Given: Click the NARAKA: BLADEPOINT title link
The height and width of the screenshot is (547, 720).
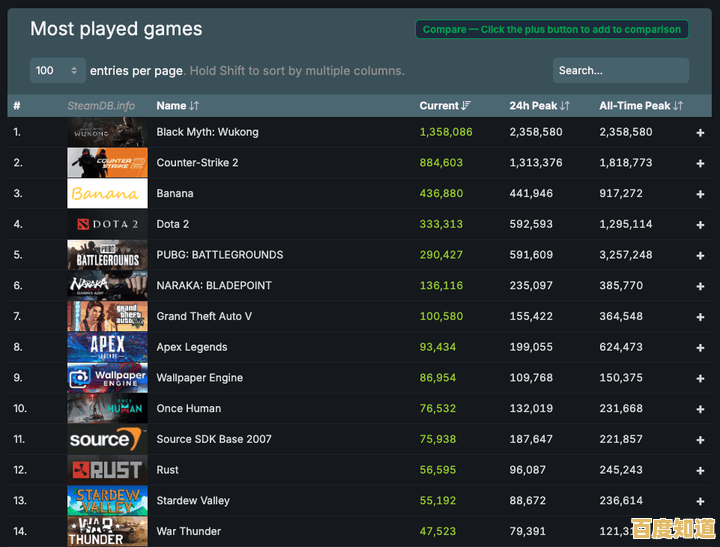Looking at the screenshot, I should (213, 286).
